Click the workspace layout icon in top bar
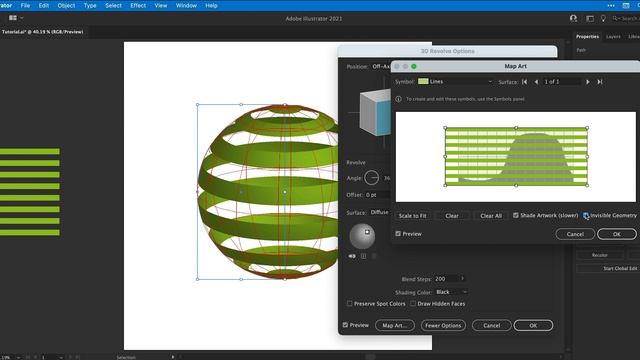The image size is (640, 360). click(x=590, y=18)
